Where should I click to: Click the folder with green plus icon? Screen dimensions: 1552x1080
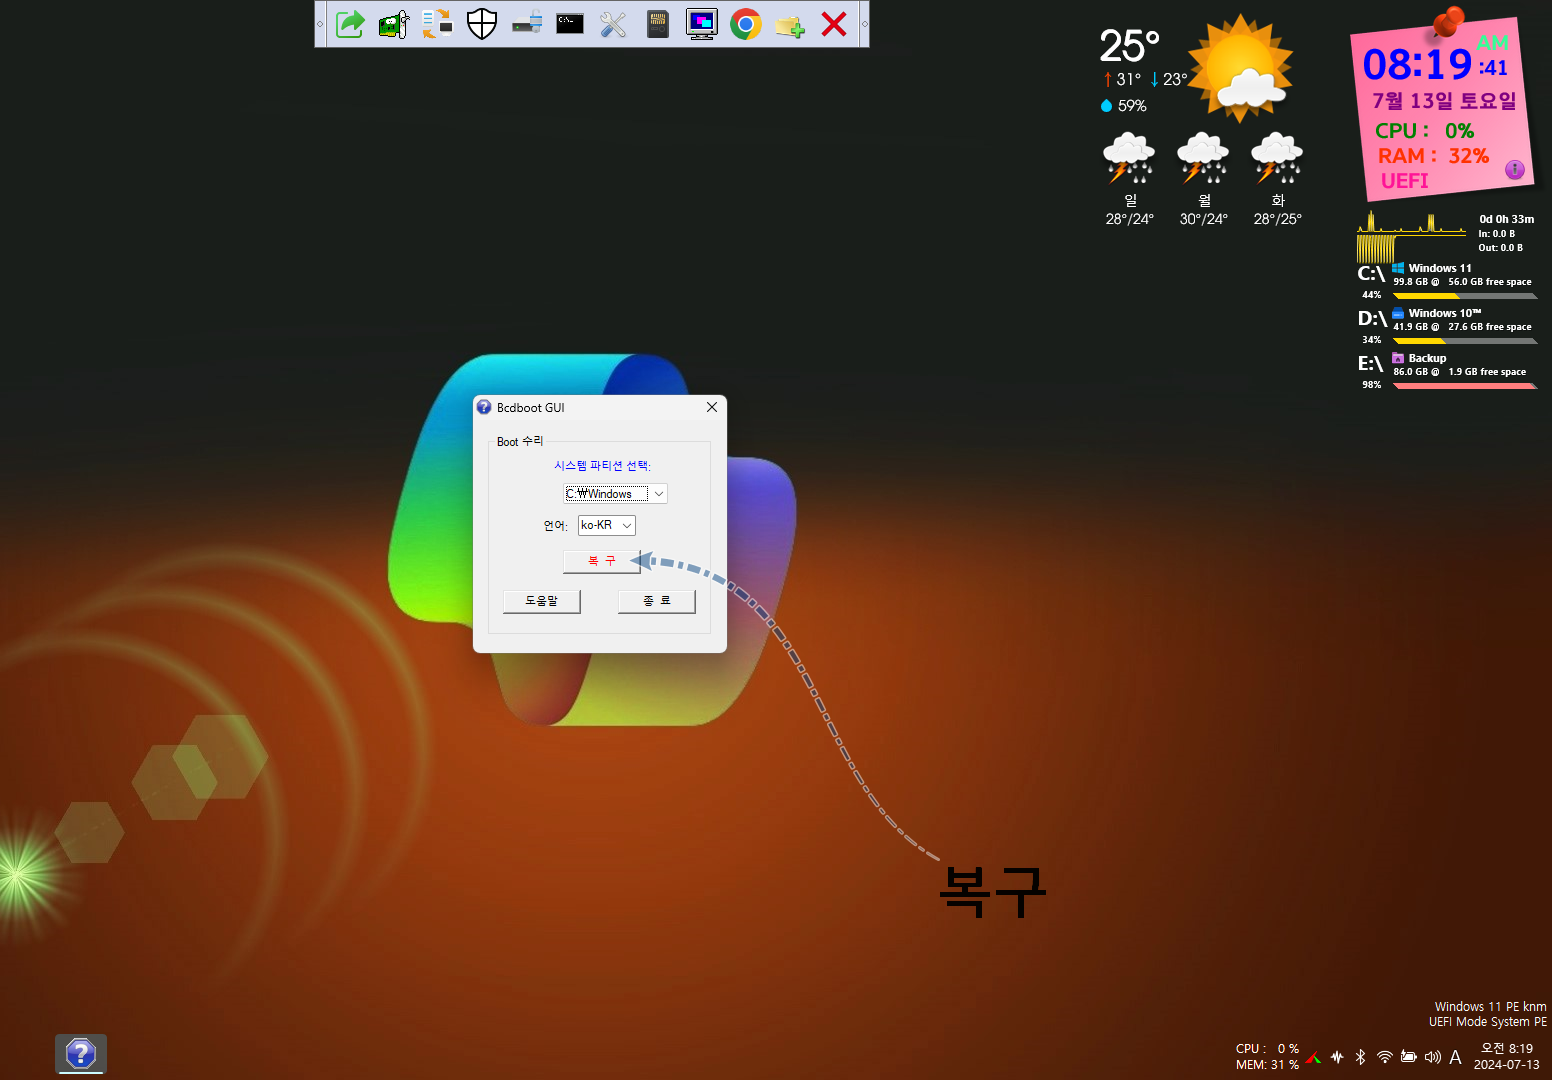(790, 25)
